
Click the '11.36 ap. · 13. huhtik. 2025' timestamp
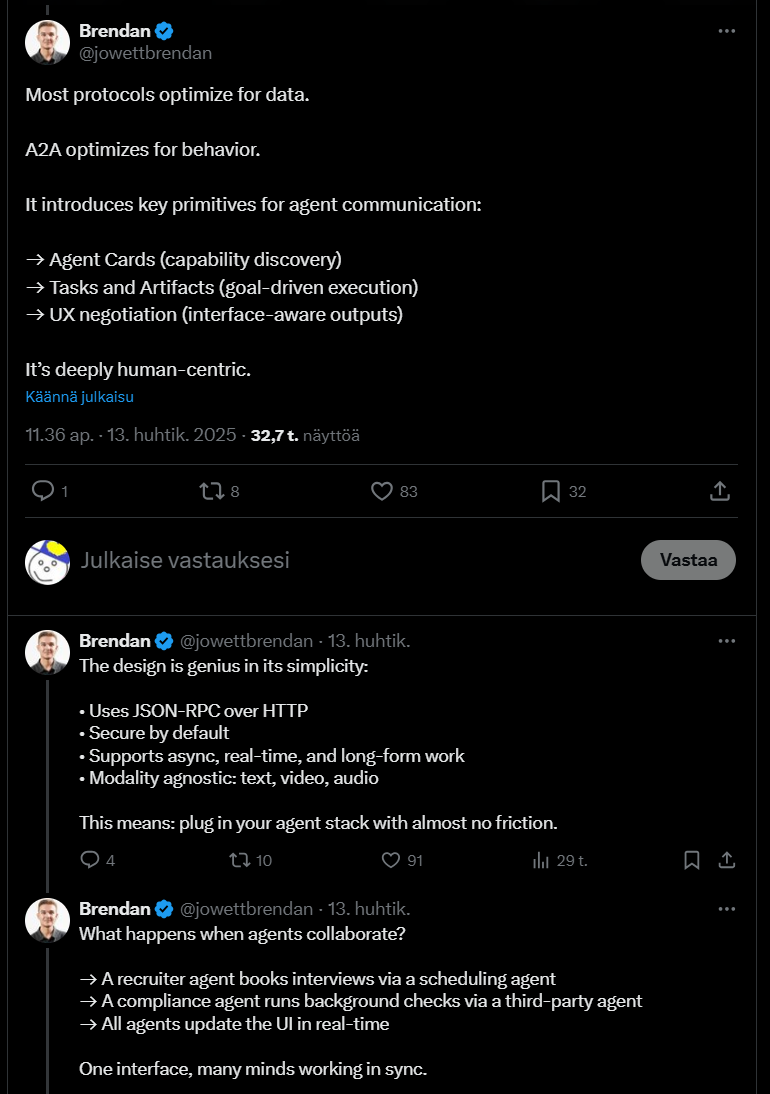[131, 435]
